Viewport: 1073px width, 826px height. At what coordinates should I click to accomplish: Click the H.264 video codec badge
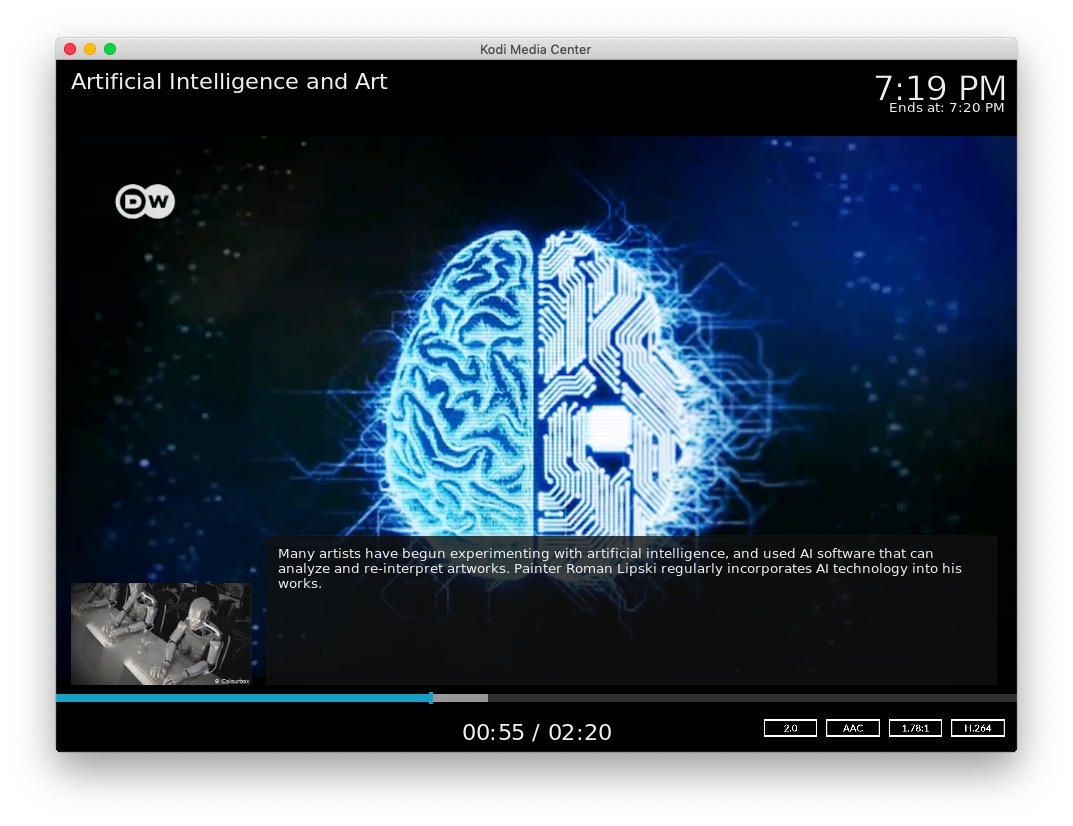[x=977, y=728]
